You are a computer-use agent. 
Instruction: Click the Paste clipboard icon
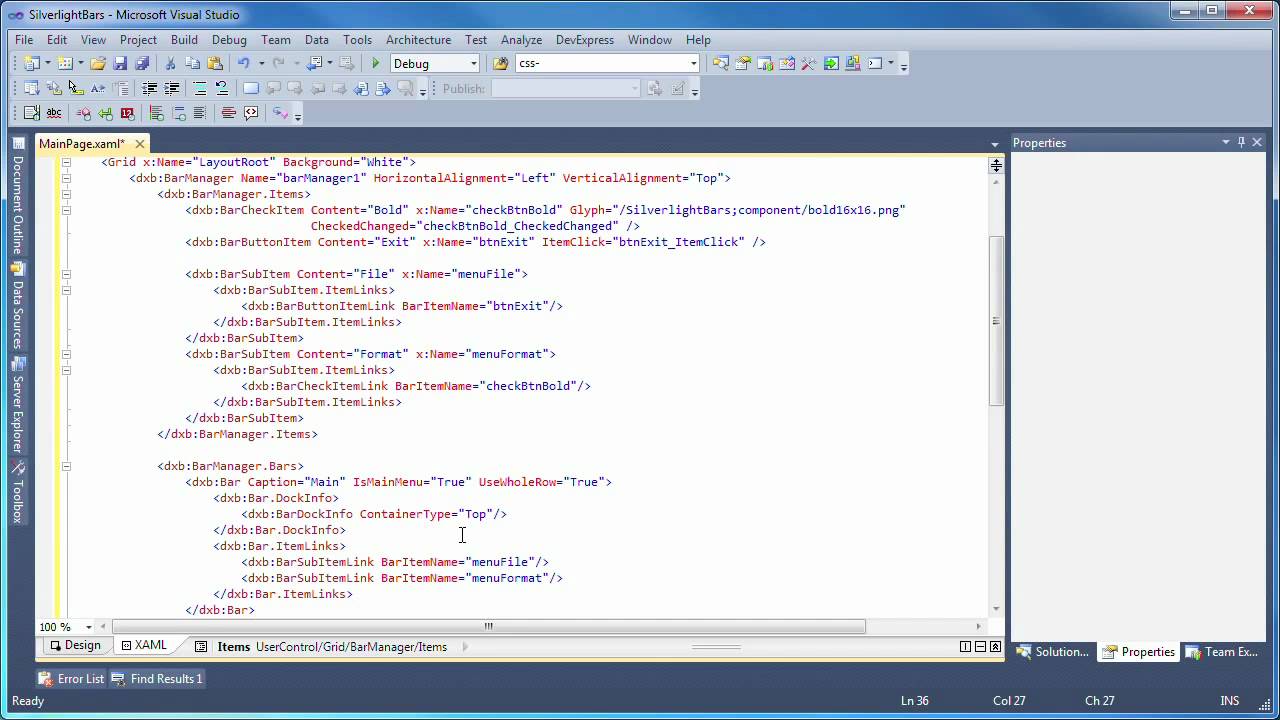[x=214, y=63]
